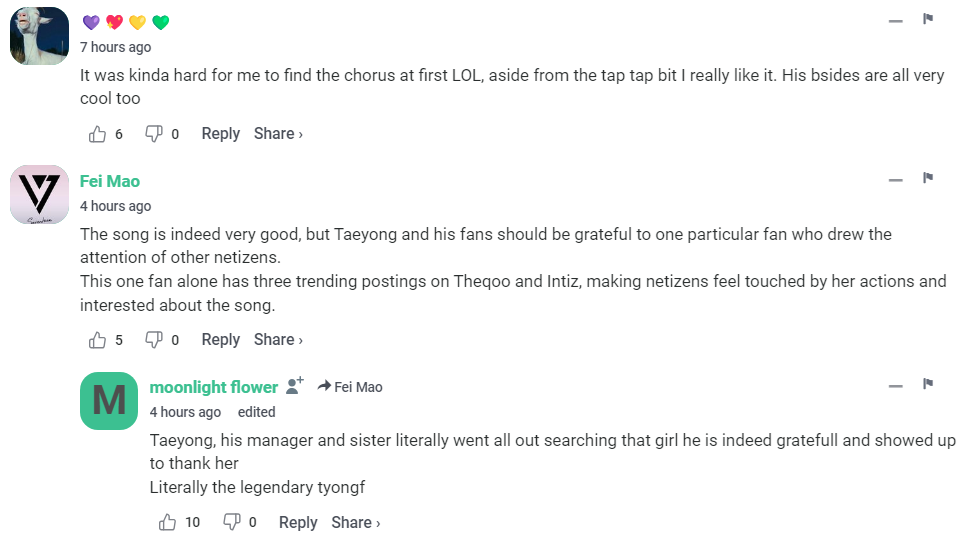Image resolution: width=967 pixels, height=538 pixels.
Task: Collapse Fei Mao's comment thread
Action: [896, 180]
